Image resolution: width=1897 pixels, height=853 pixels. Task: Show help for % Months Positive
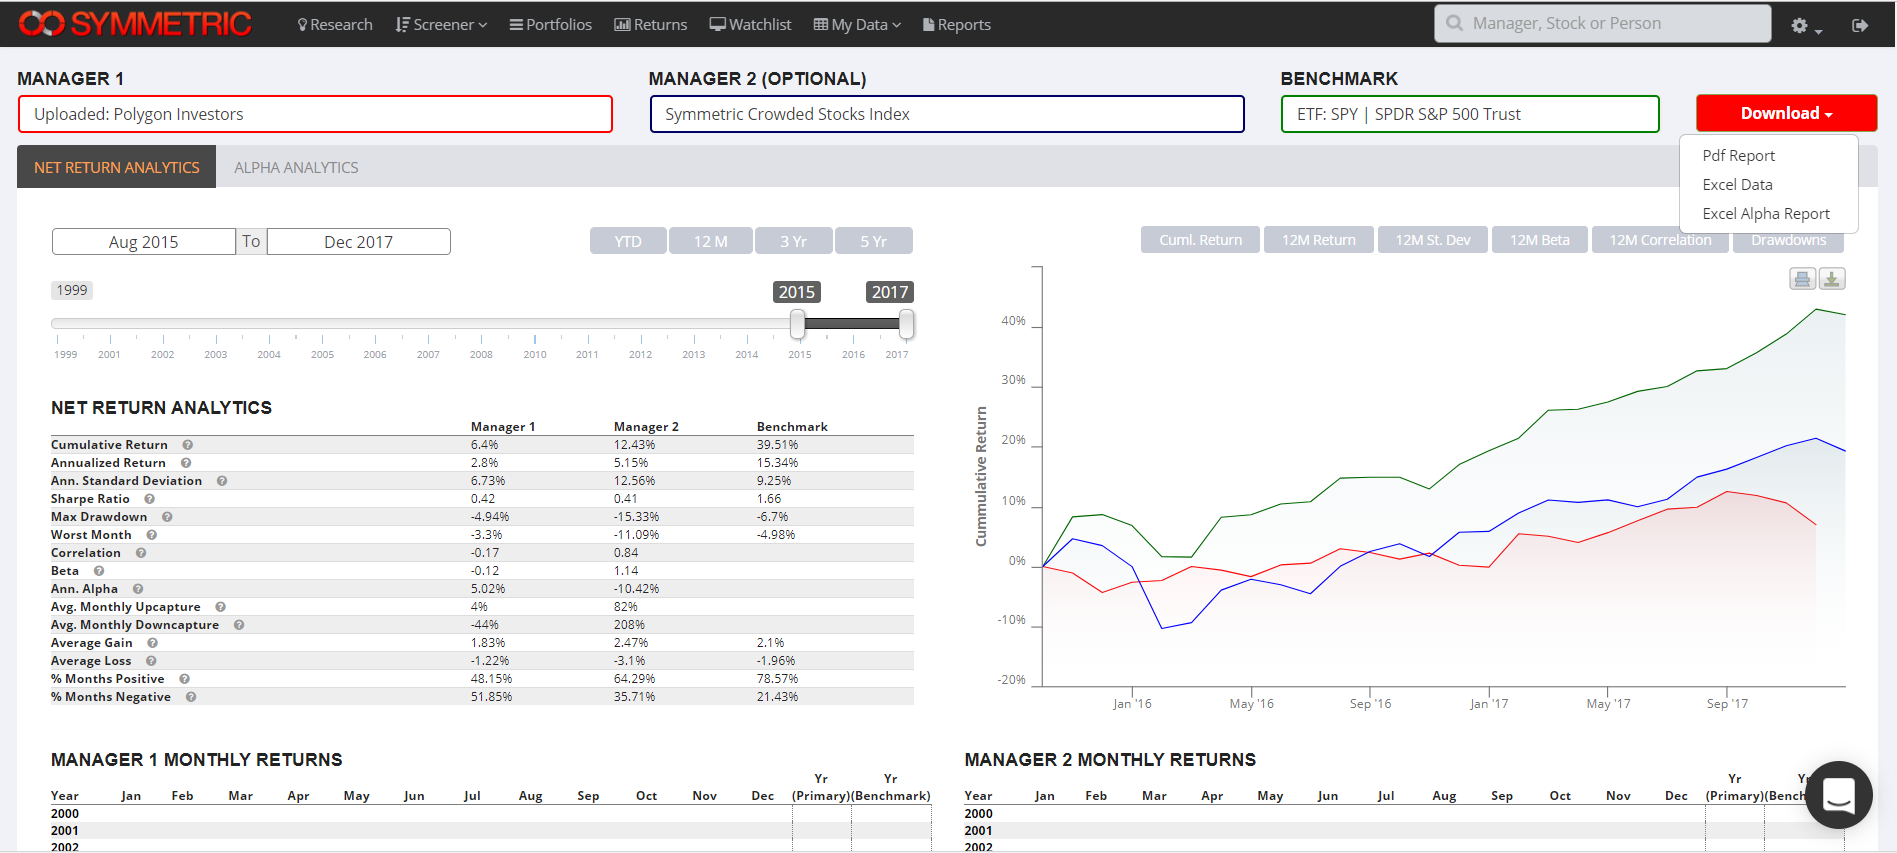(x=184, y=679)
